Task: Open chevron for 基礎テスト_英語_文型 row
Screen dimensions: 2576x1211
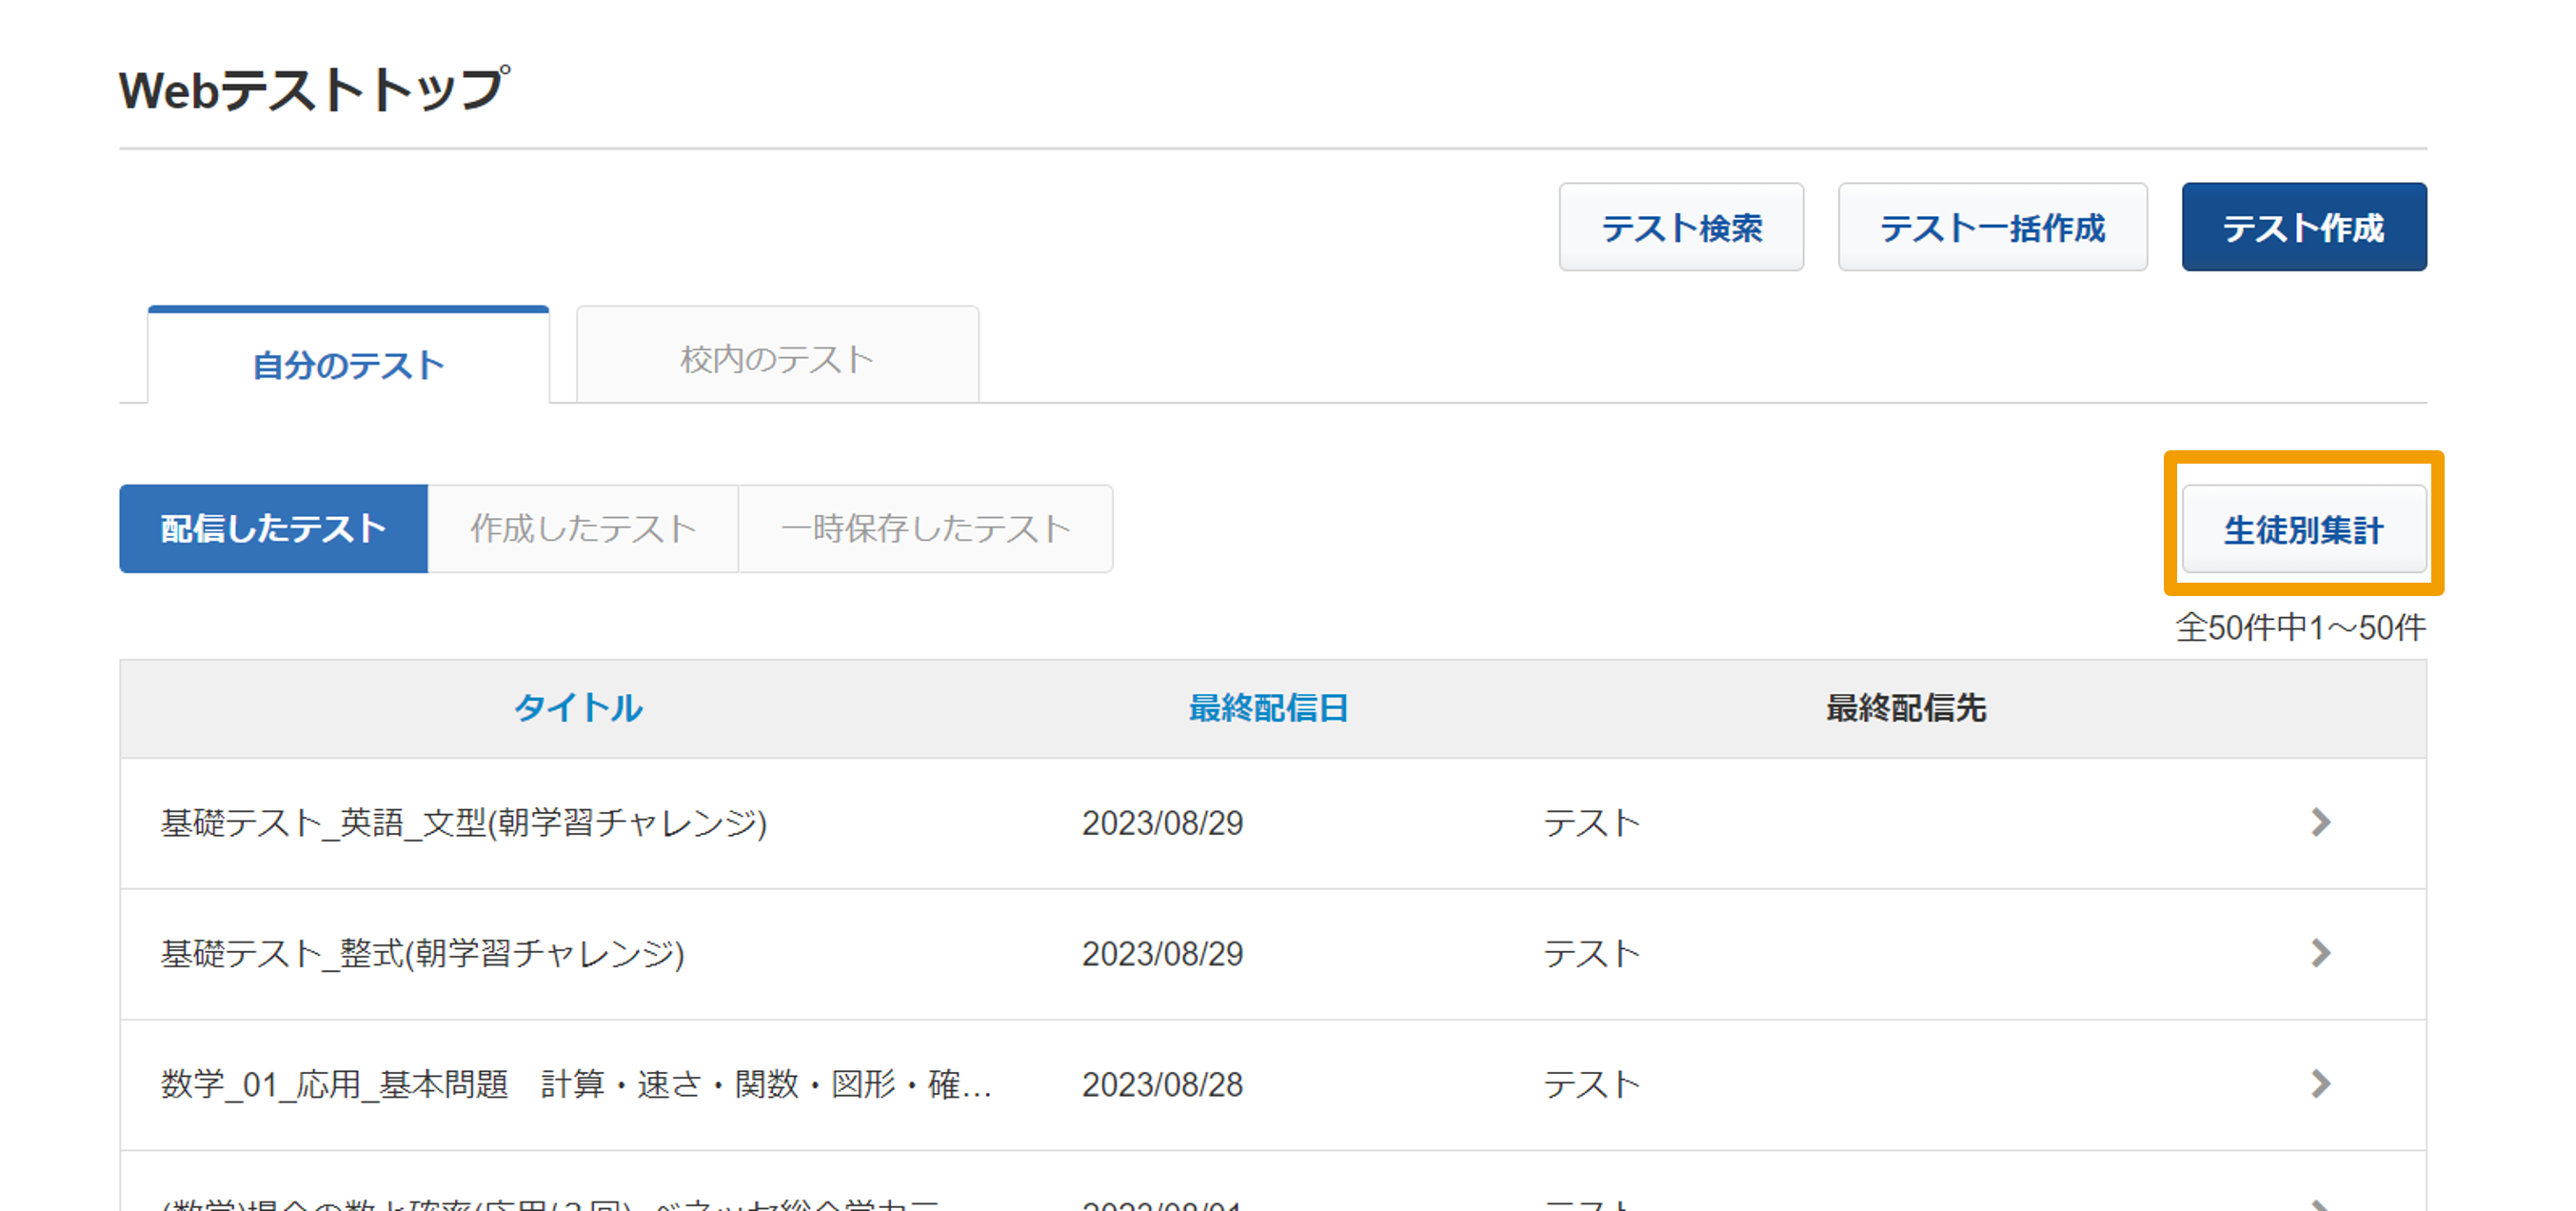Action: (2320, 822)
